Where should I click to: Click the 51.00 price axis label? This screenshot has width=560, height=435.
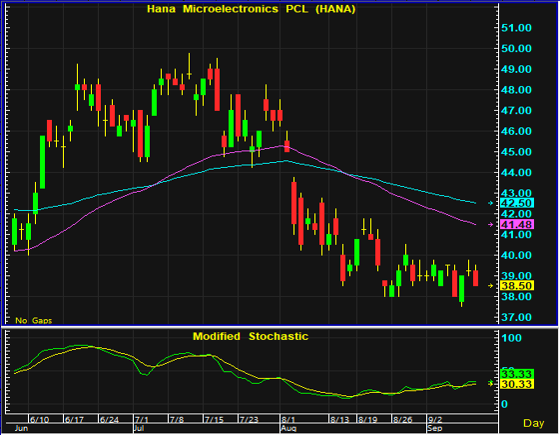516,28
